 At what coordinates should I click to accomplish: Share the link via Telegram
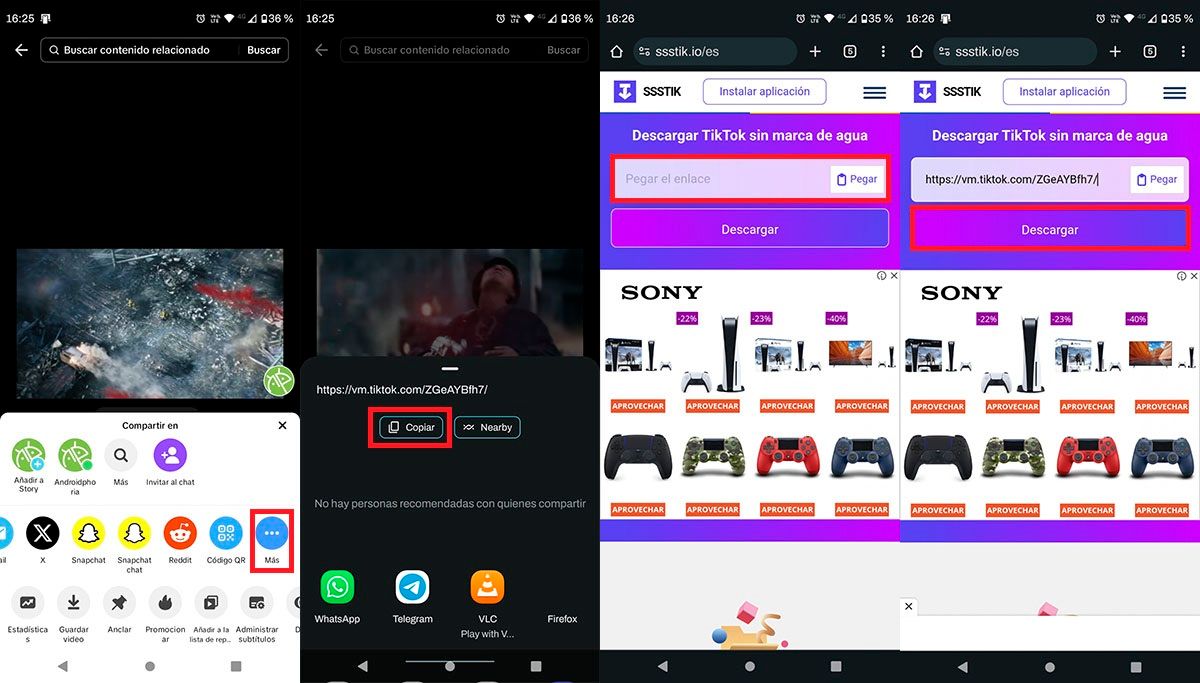[x=412, y=587]
